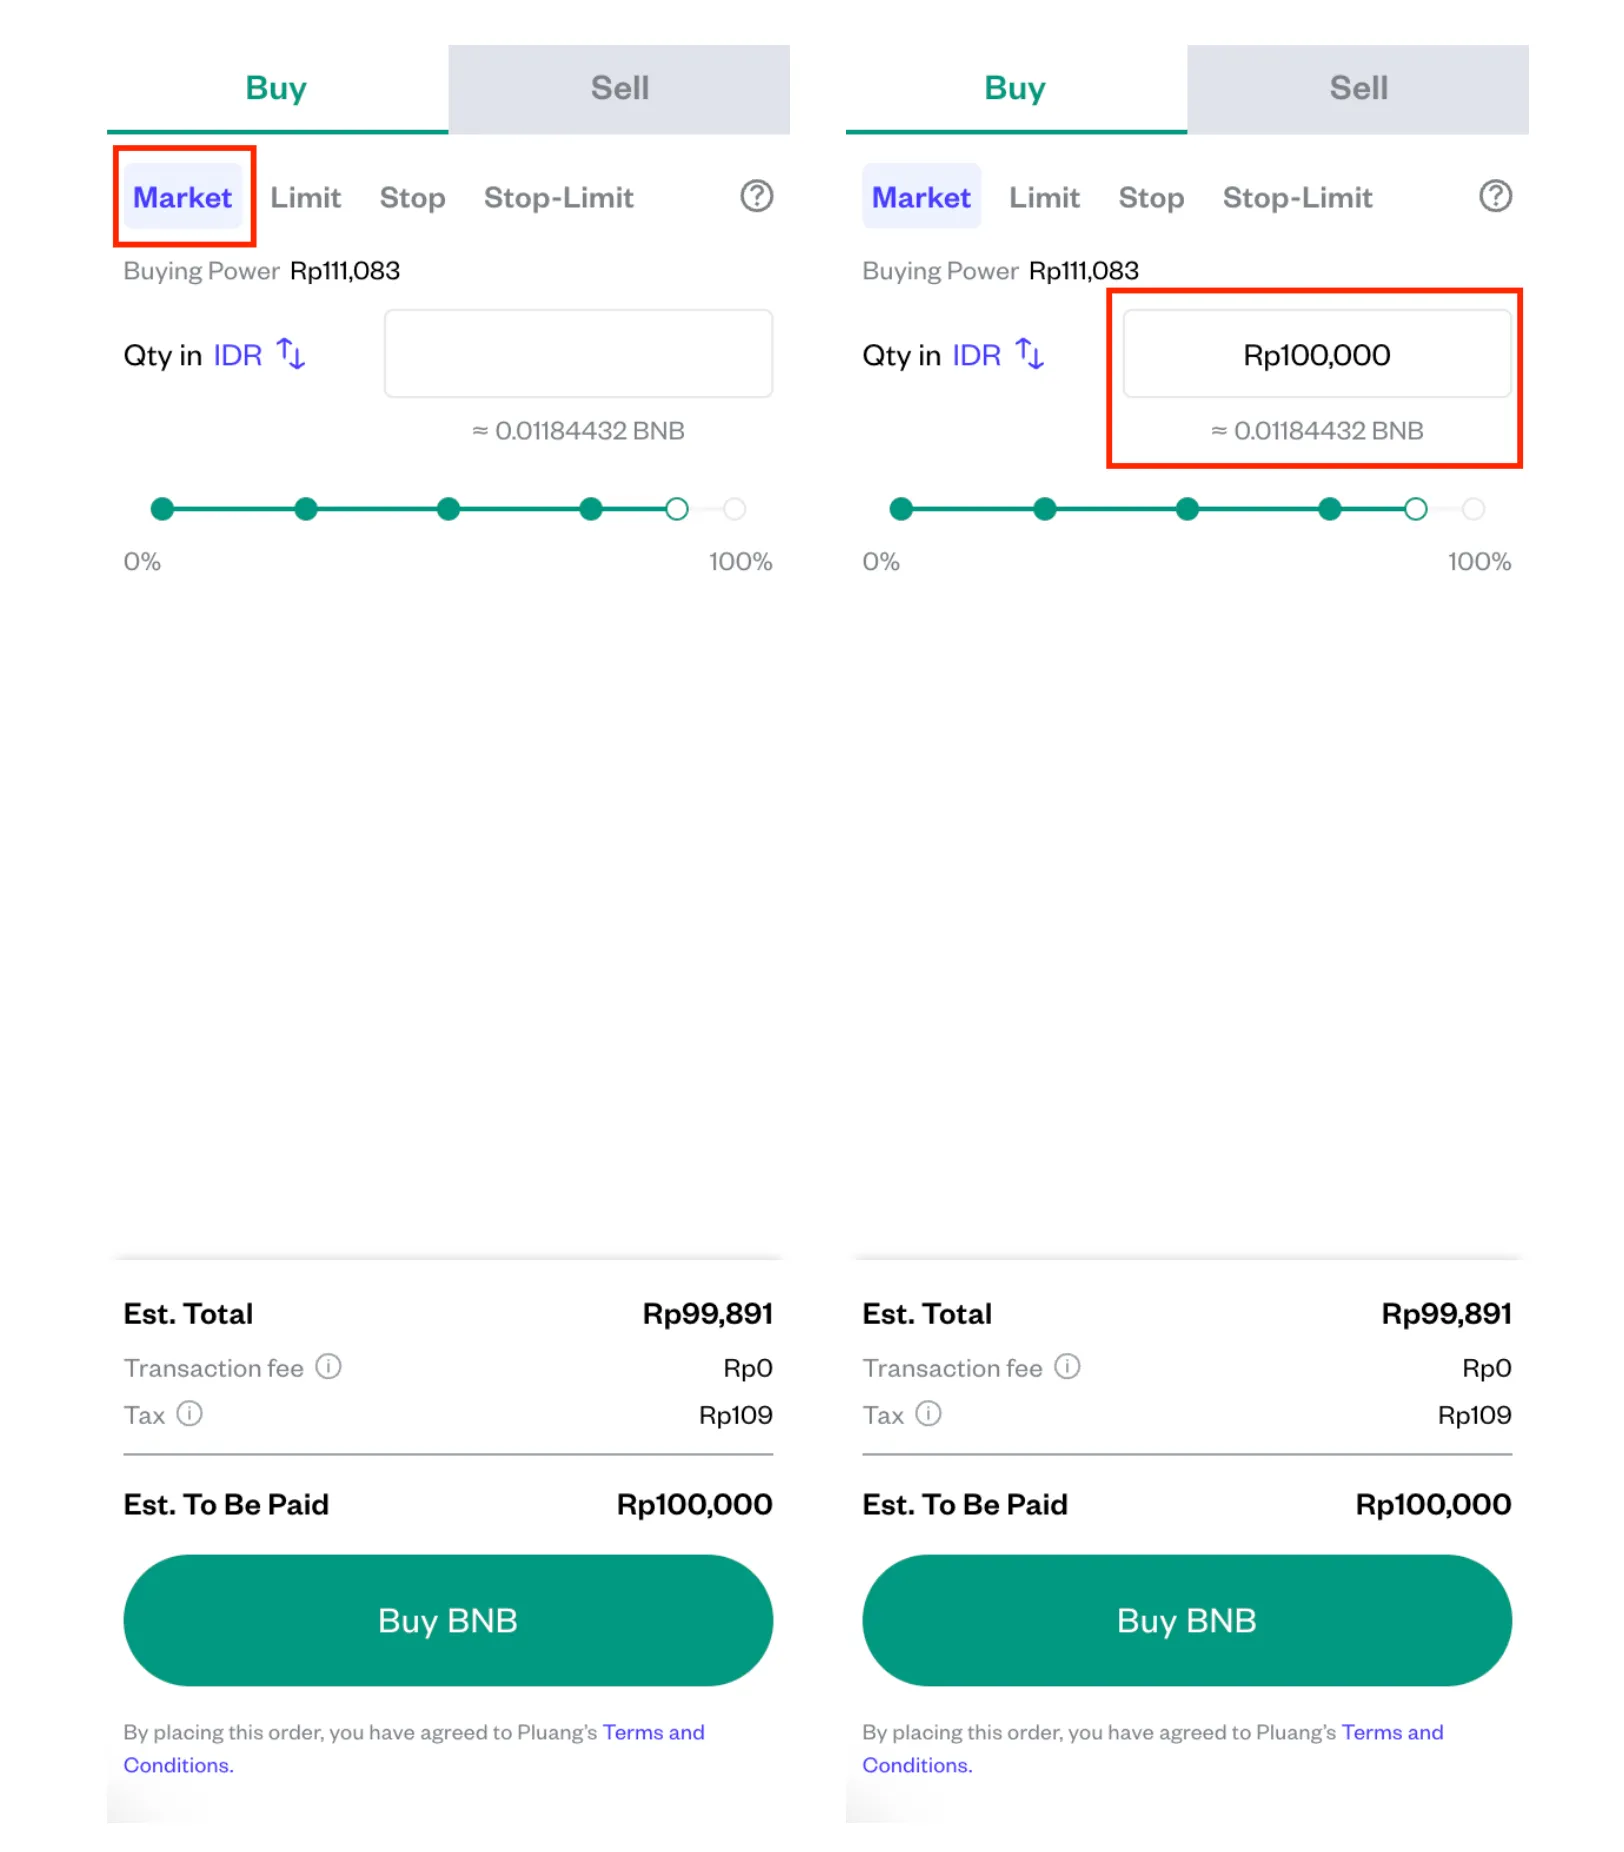The width and height of the screenshot is (1624, 1852).
Task: Open Terms and Conditions link, left panel
Action: 414,1748
